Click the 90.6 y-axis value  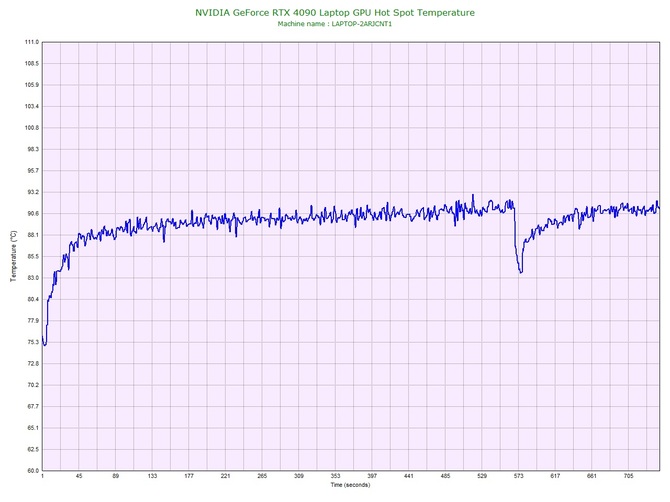[x=33, y=213]
